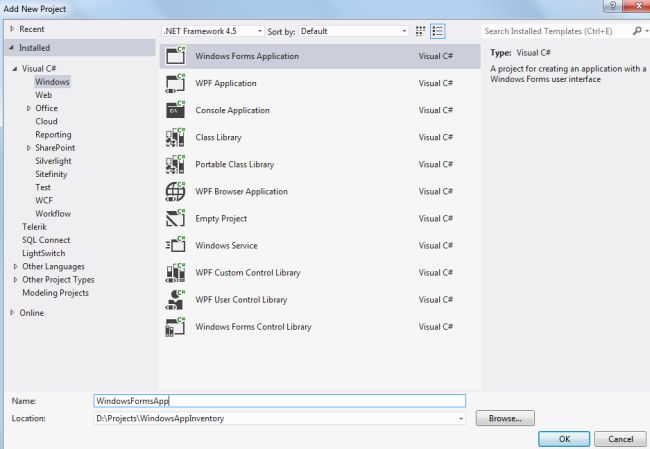Select the Console Application template name
The image size is (650, 449).
tap(233, 110)
